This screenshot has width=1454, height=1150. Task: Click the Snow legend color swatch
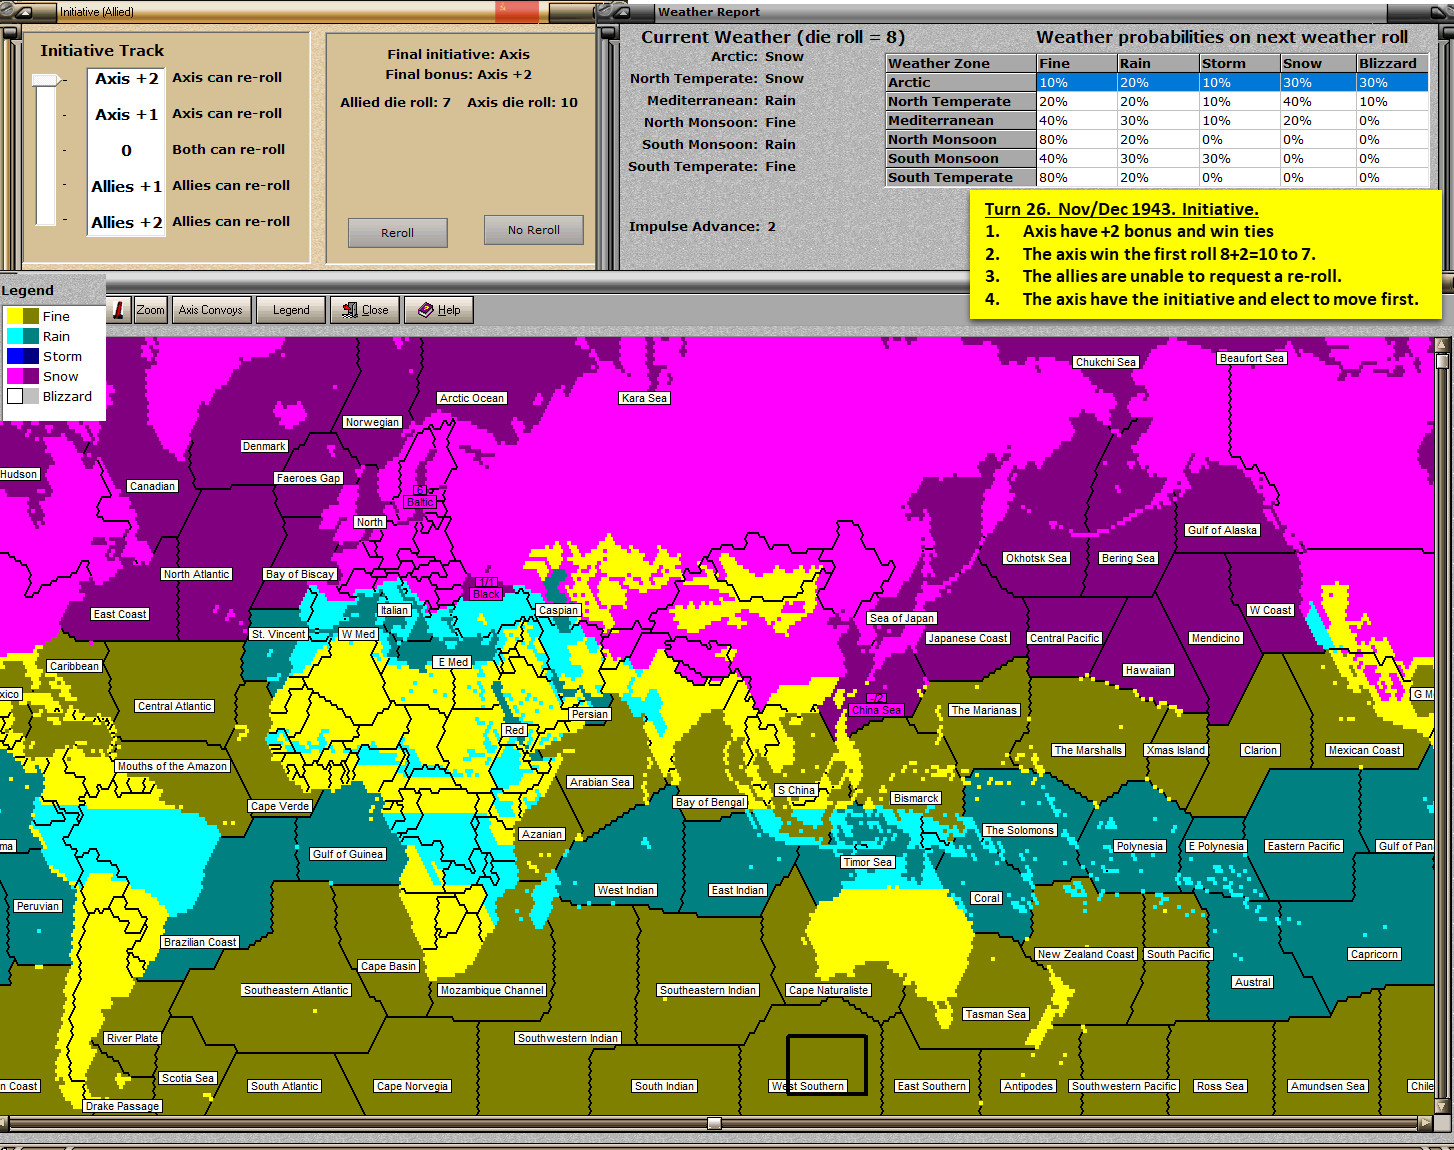(x=23, y=376)
